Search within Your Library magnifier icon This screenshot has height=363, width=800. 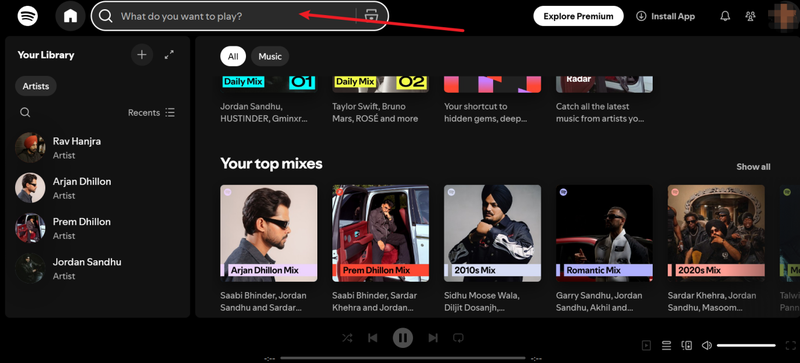click(25, 112)
